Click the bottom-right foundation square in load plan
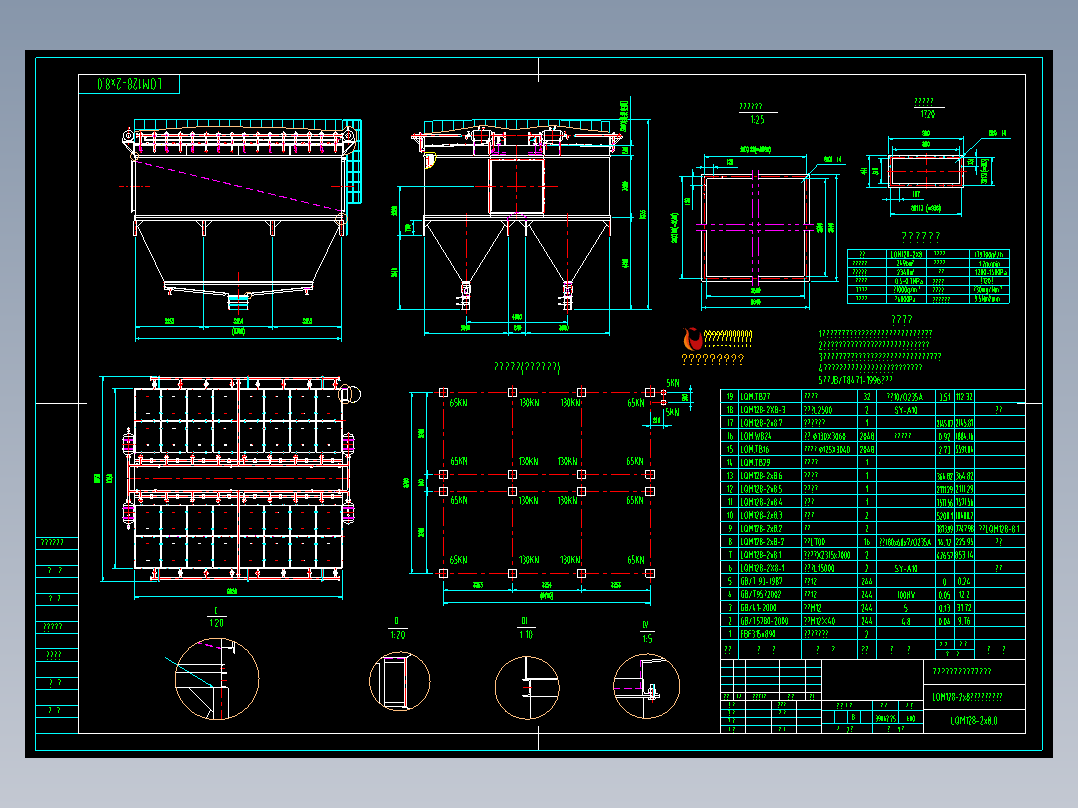Screen dimensions: 1078x808 coord(650,573)
